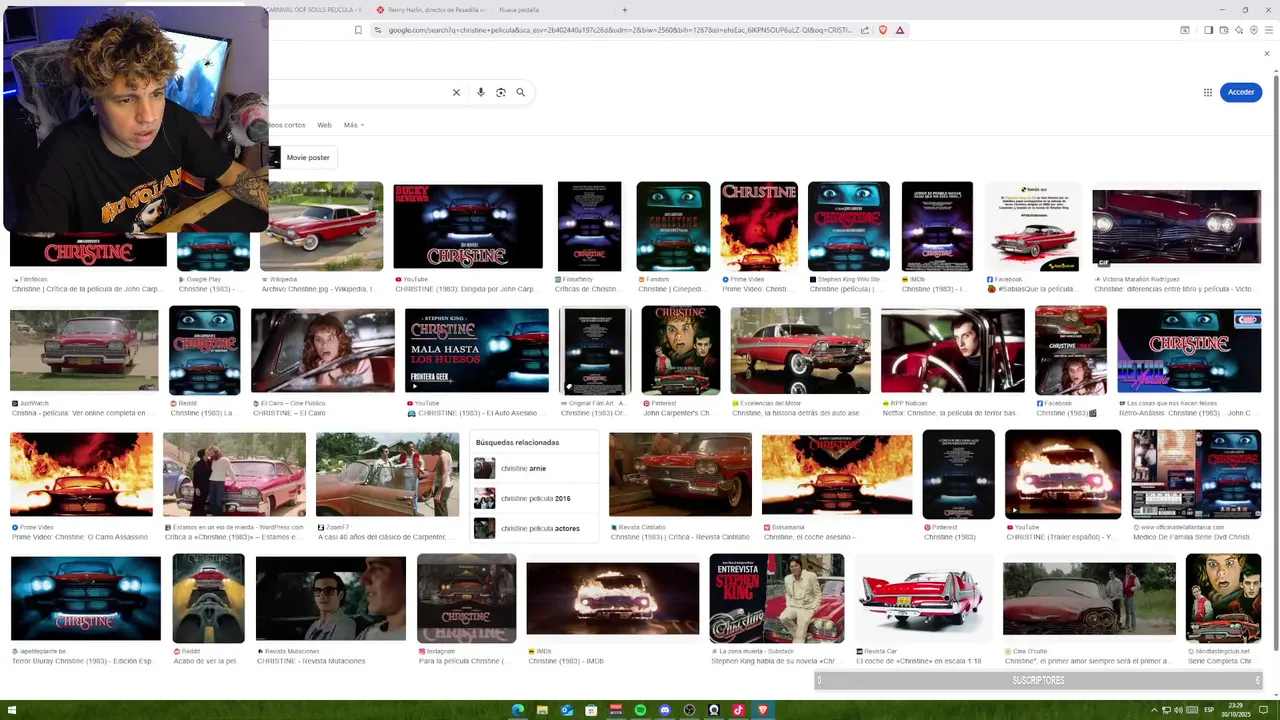Open the Excelencias del Motor car image

coord(800,351)
